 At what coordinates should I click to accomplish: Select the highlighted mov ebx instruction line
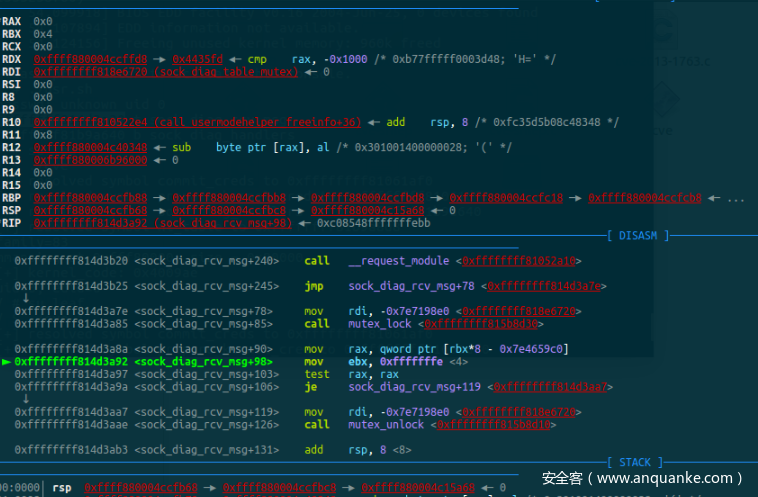click(300, 361)
